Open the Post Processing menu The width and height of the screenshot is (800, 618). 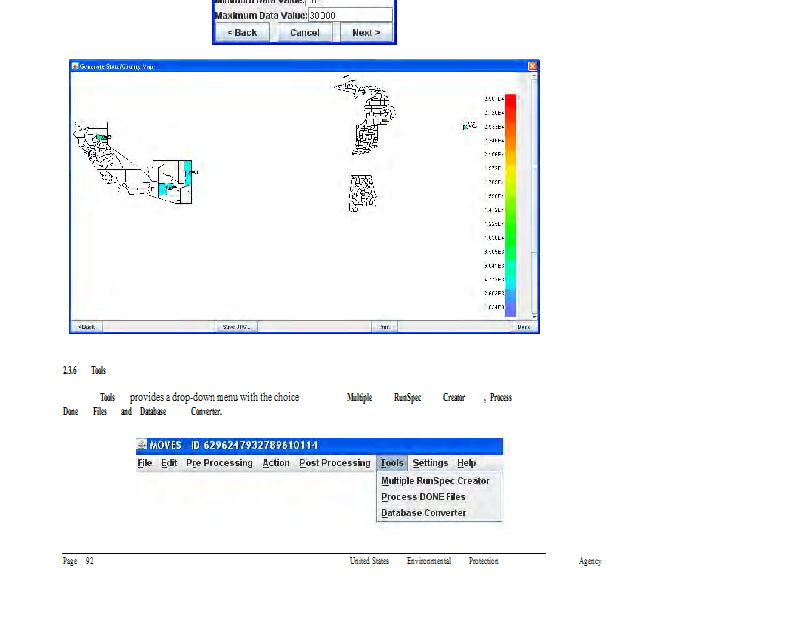[334, 463]
